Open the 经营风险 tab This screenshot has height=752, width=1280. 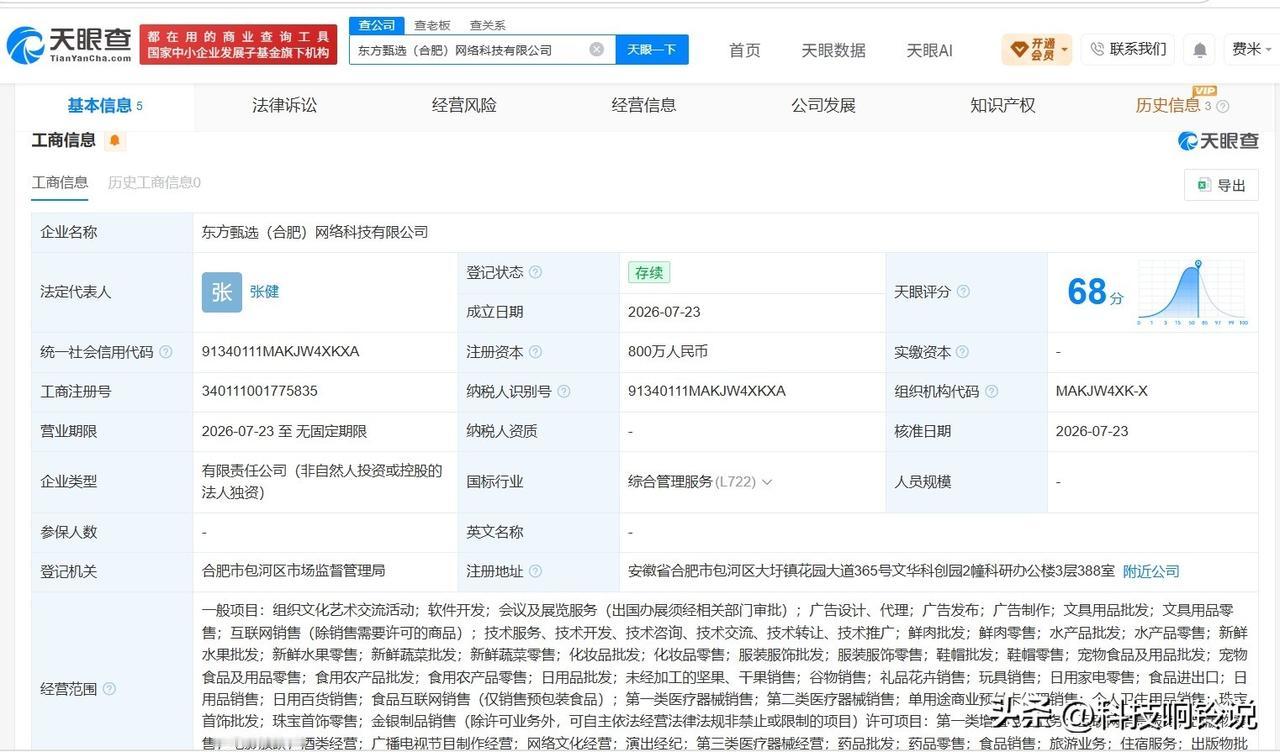click(464, 105)
